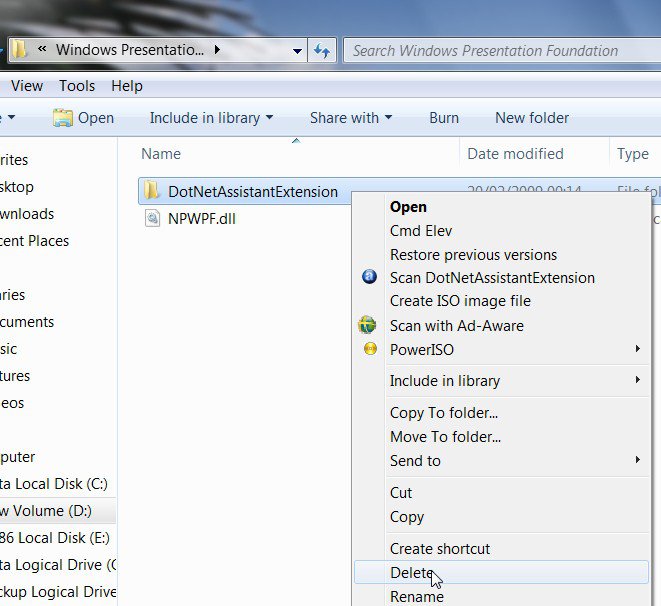Click the folder icon in the address bar

[19, 50]
